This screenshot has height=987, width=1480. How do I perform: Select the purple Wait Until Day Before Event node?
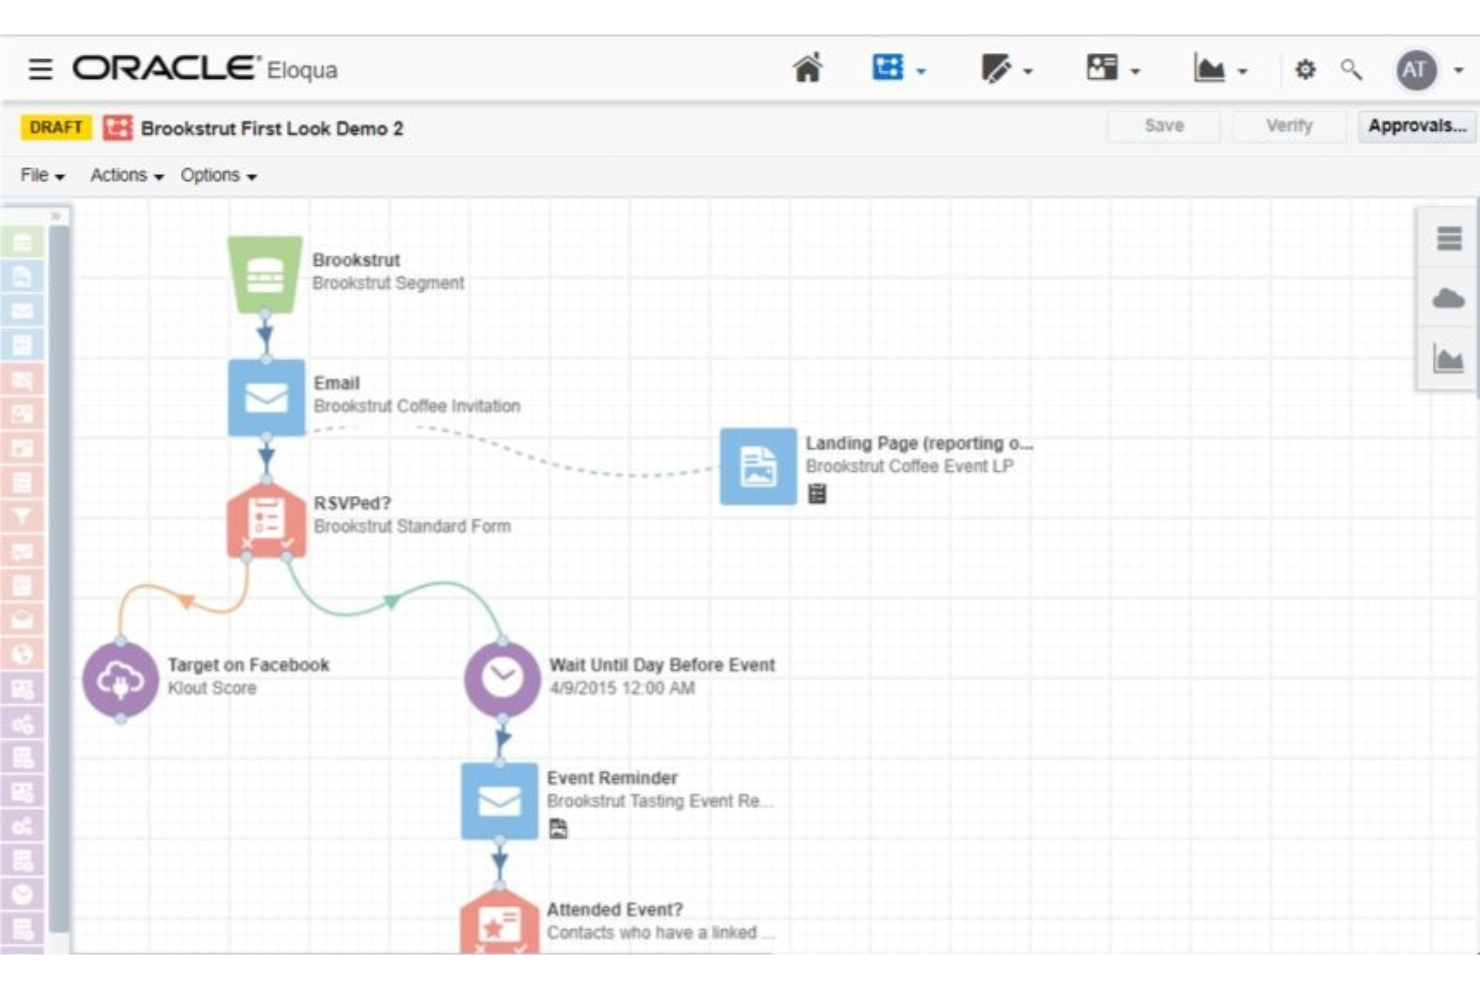tap(502, 679)
